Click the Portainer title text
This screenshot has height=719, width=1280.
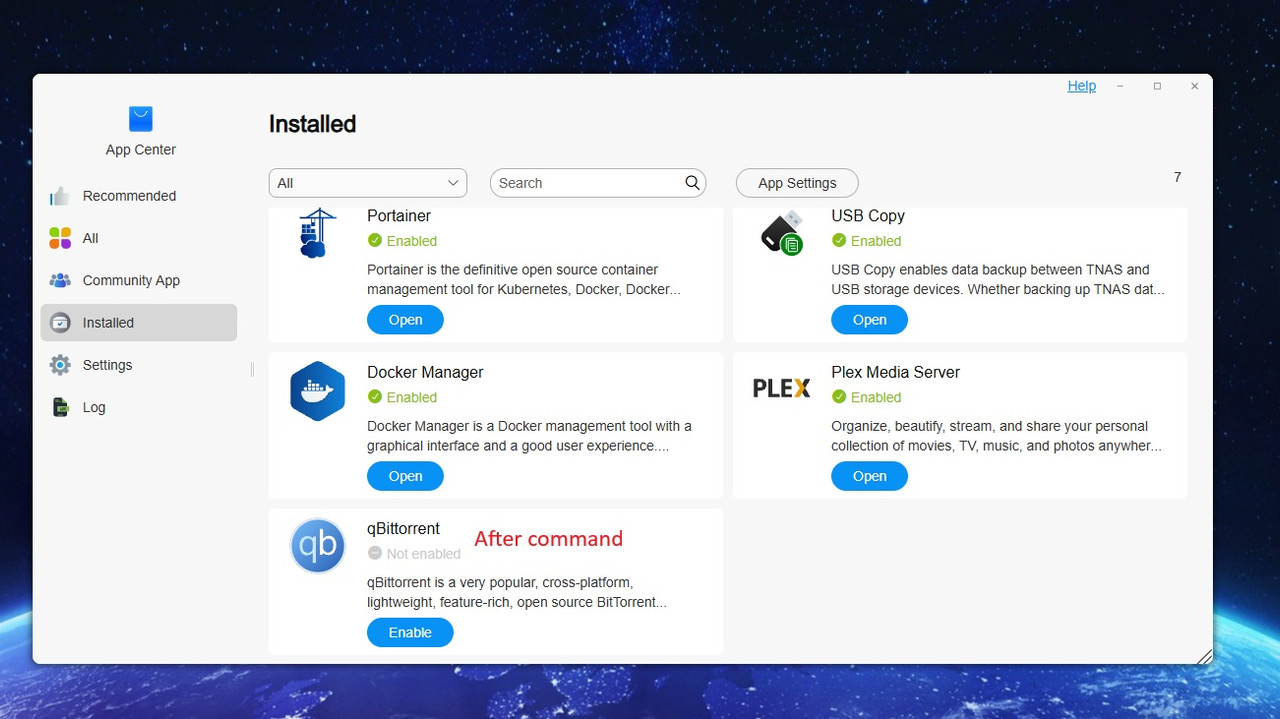click(x=399, y=216)
